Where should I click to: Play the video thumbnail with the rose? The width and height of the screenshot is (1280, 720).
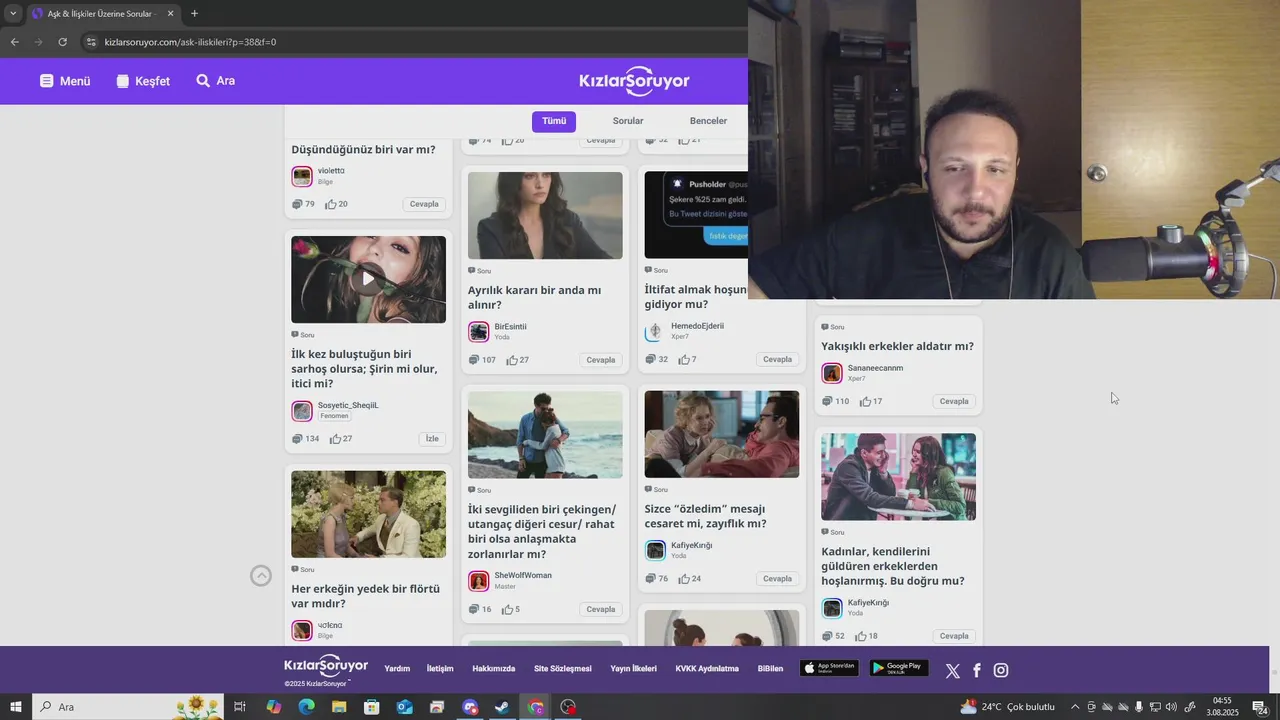click(x=368, y=279)
